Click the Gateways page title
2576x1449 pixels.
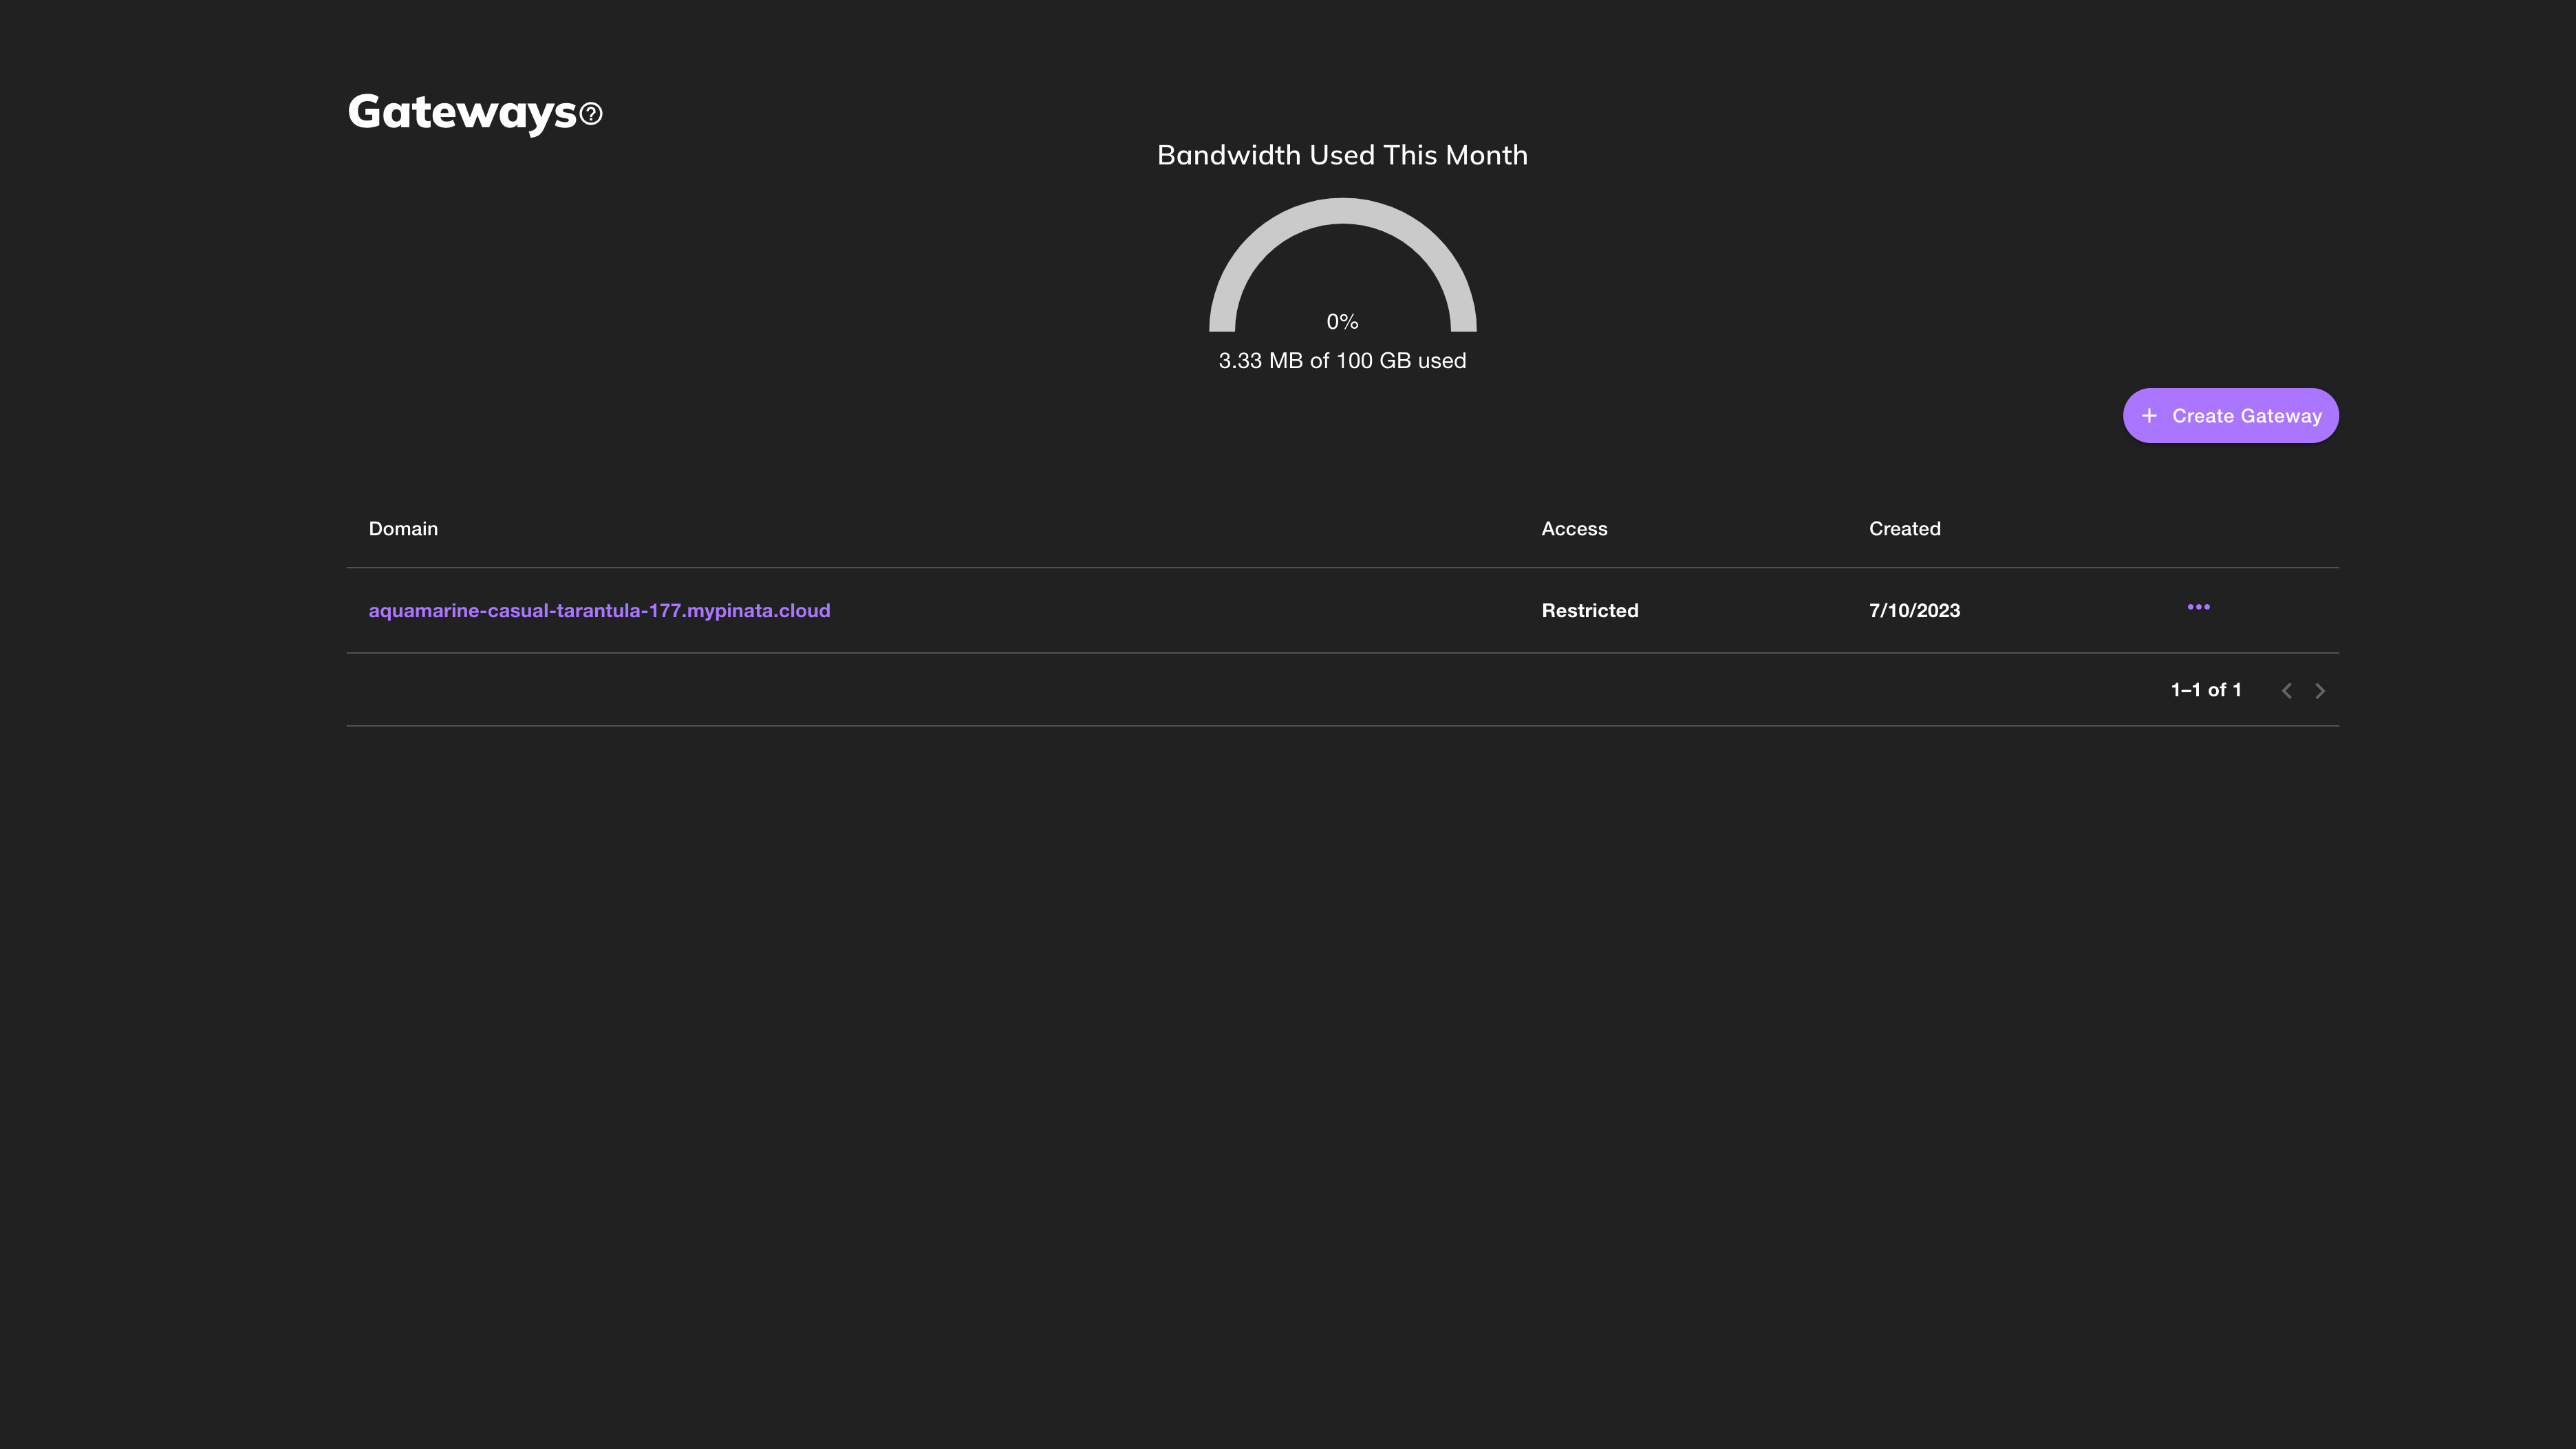point(462,112)
